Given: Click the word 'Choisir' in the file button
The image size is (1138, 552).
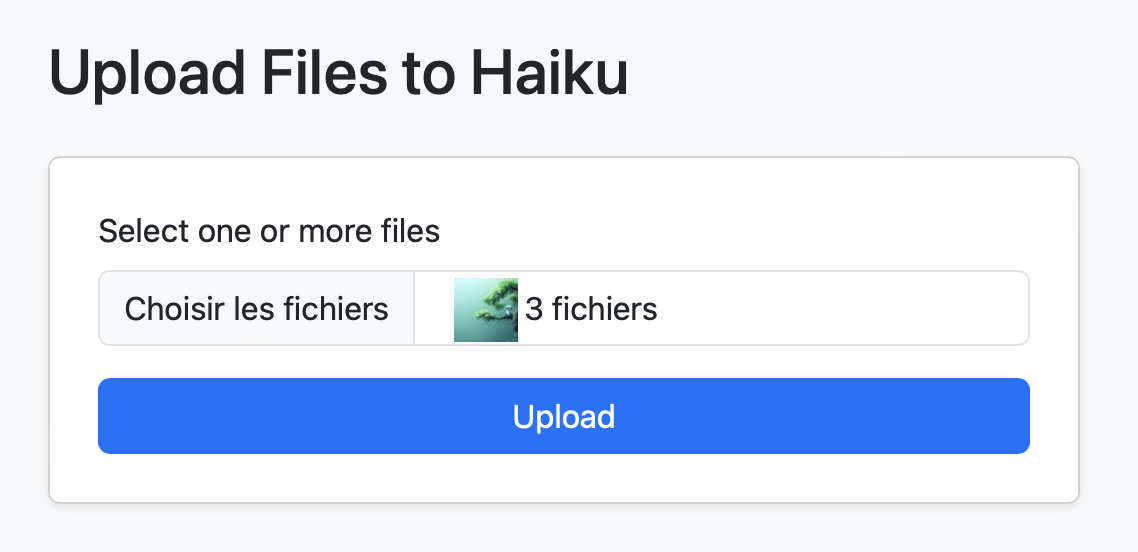Looking at the screenshot, I should [174, 310].
